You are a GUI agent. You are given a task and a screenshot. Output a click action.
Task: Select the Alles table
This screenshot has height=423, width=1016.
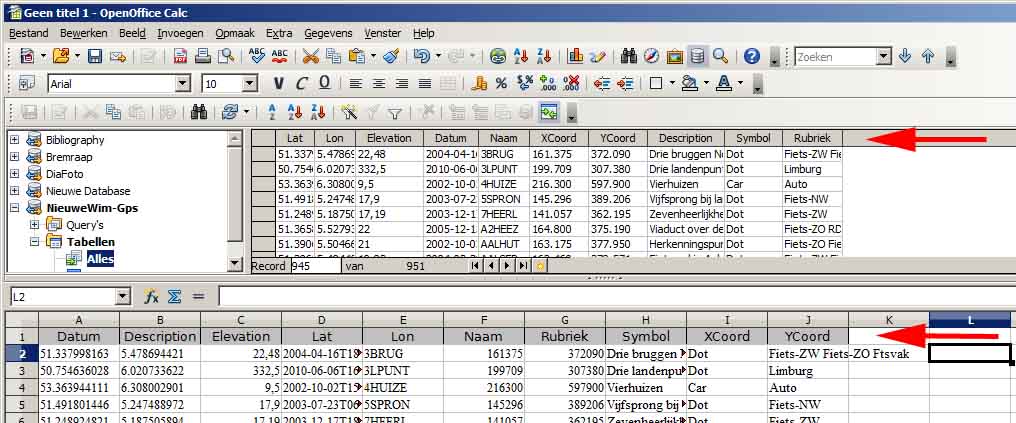click(100, 259)
